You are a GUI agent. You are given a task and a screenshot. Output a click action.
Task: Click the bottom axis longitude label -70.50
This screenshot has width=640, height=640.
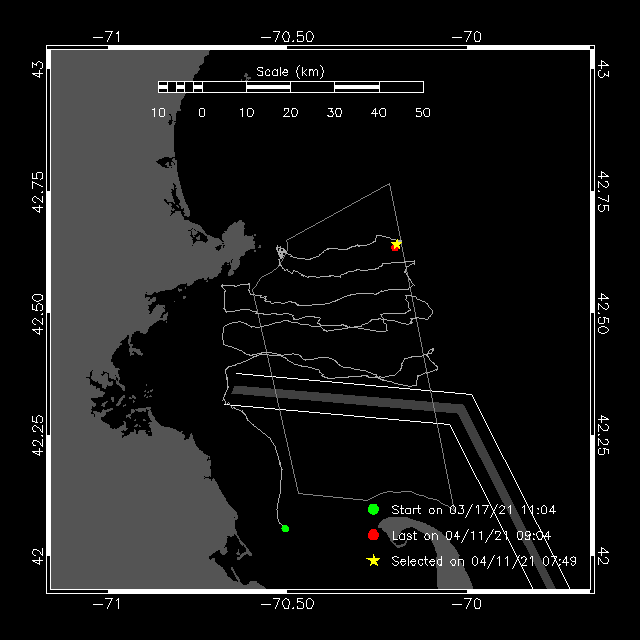click(287, 604)
